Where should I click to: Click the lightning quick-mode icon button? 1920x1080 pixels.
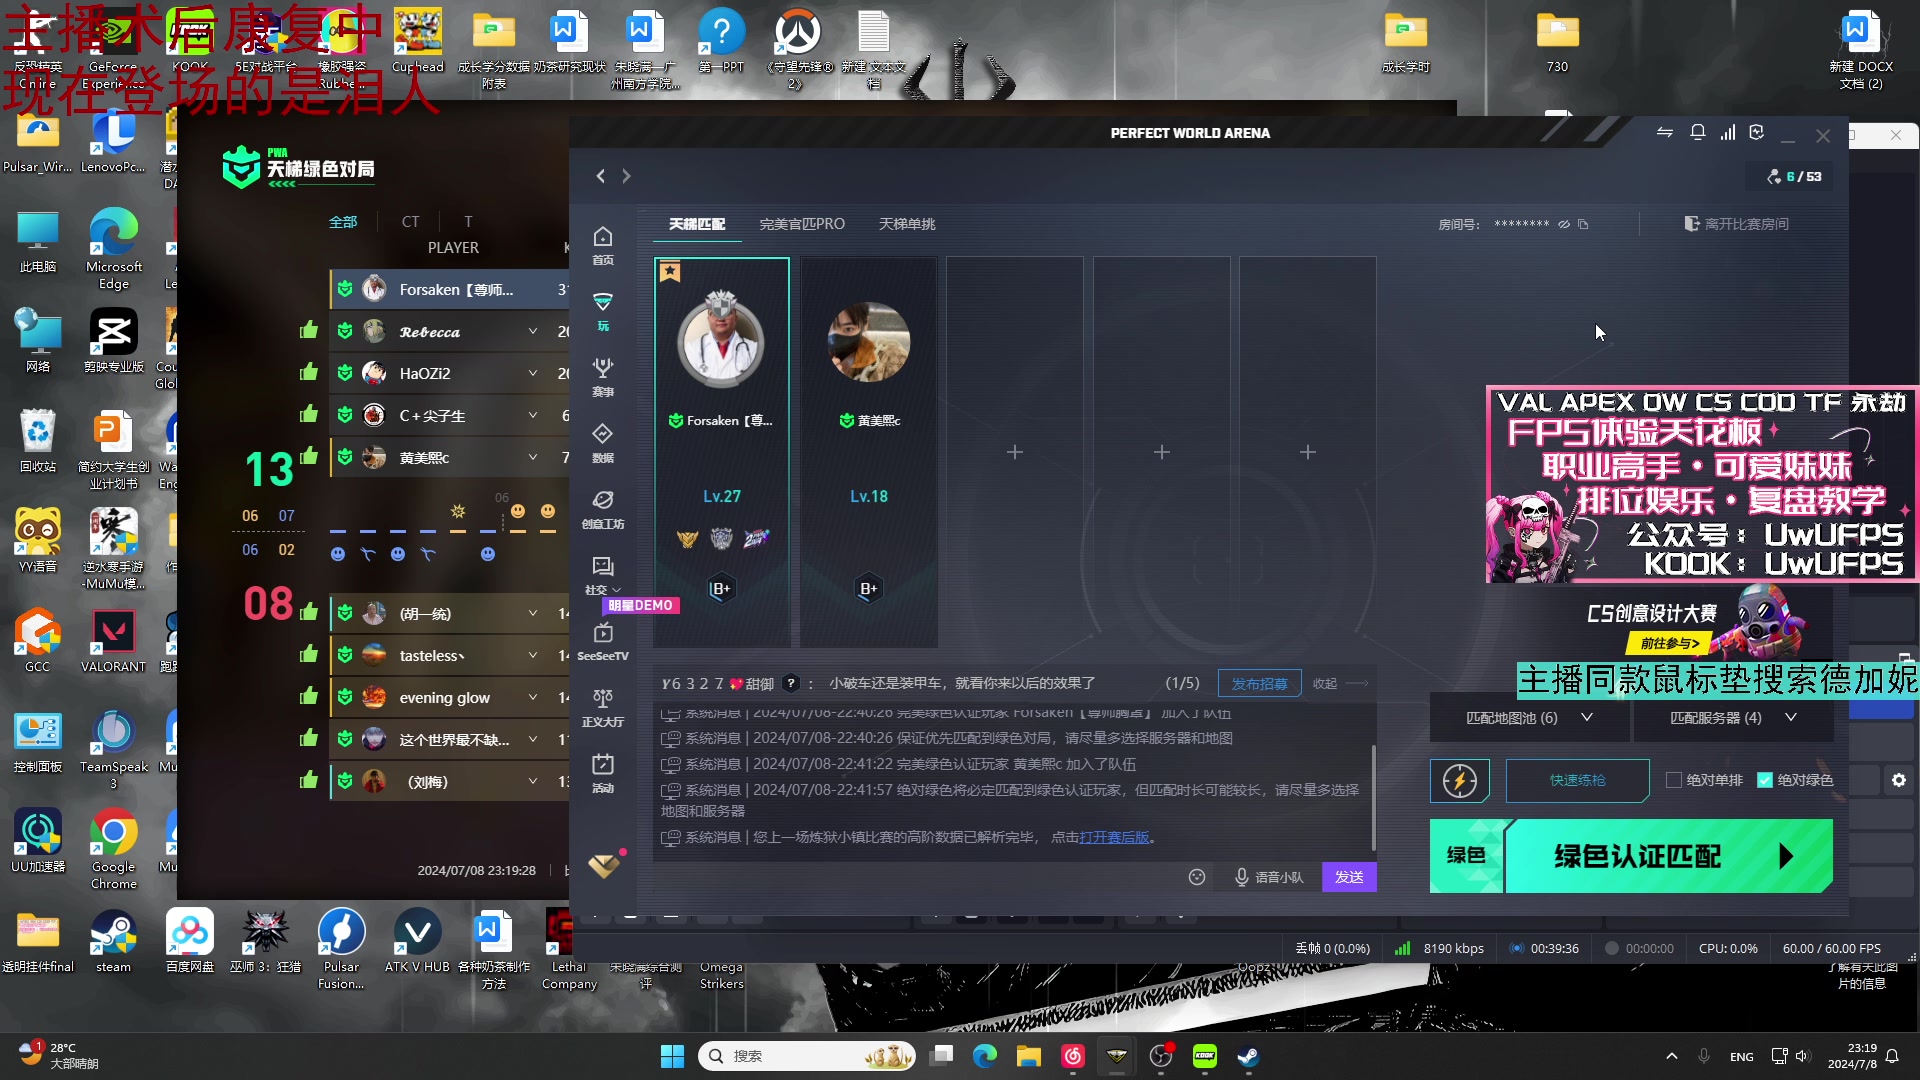[x=1460, y=780]
